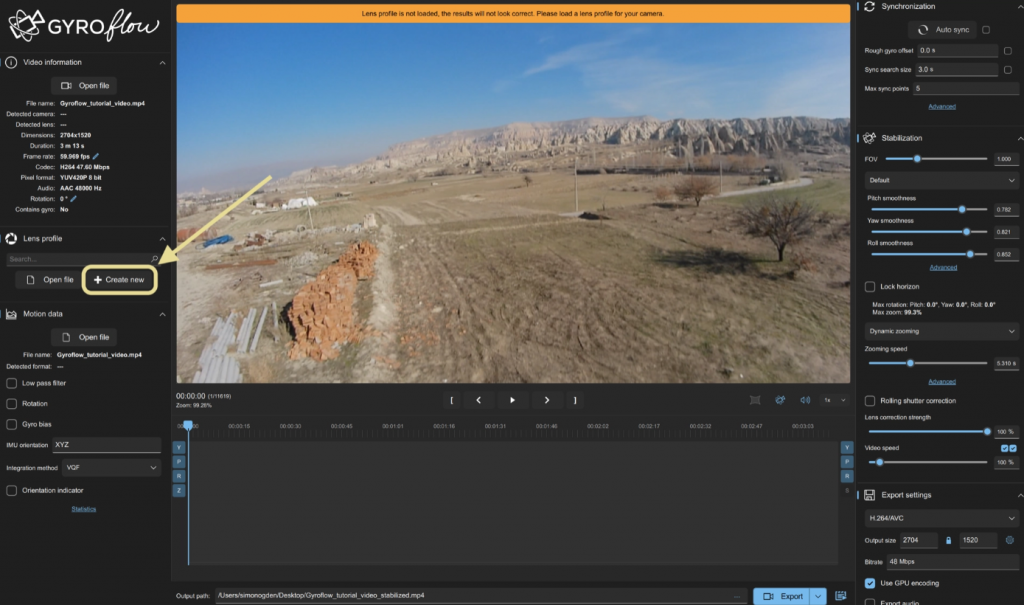Screen dimensions: 1024x605
Task: Open Dynamic zooming dropdown
Action: (942, 331)
